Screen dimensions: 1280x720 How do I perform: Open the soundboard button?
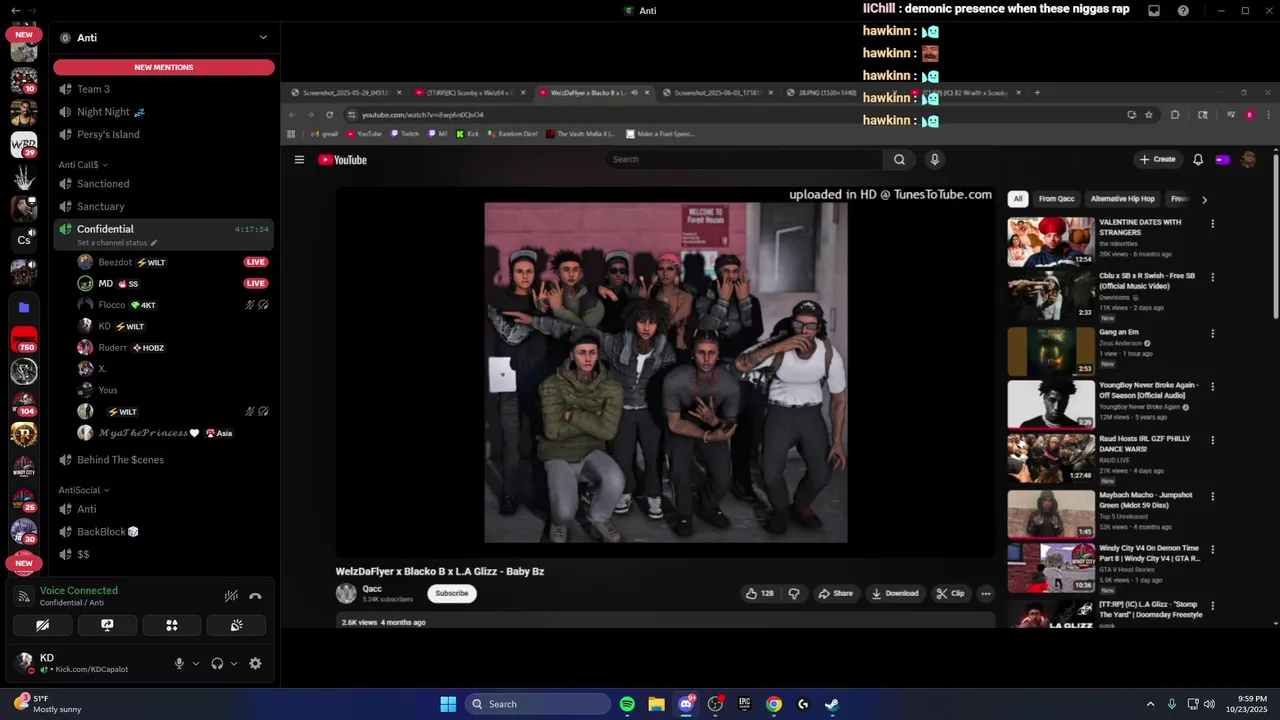coord(236,625)
